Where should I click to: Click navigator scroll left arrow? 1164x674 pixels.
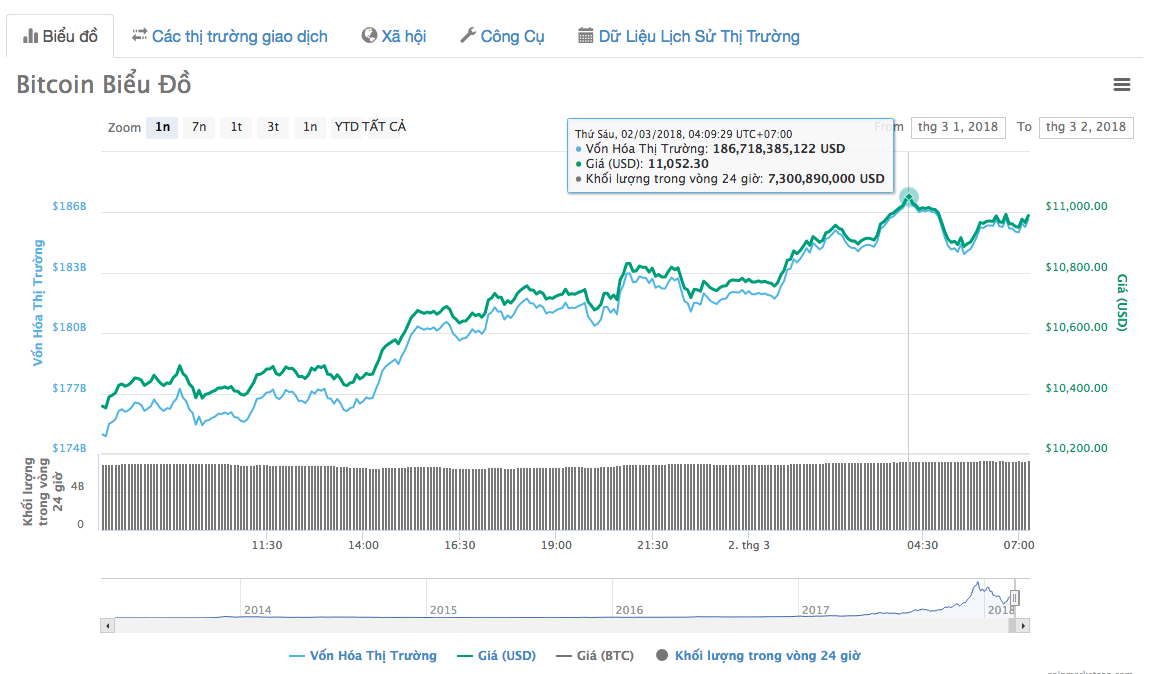click(108, 626)
